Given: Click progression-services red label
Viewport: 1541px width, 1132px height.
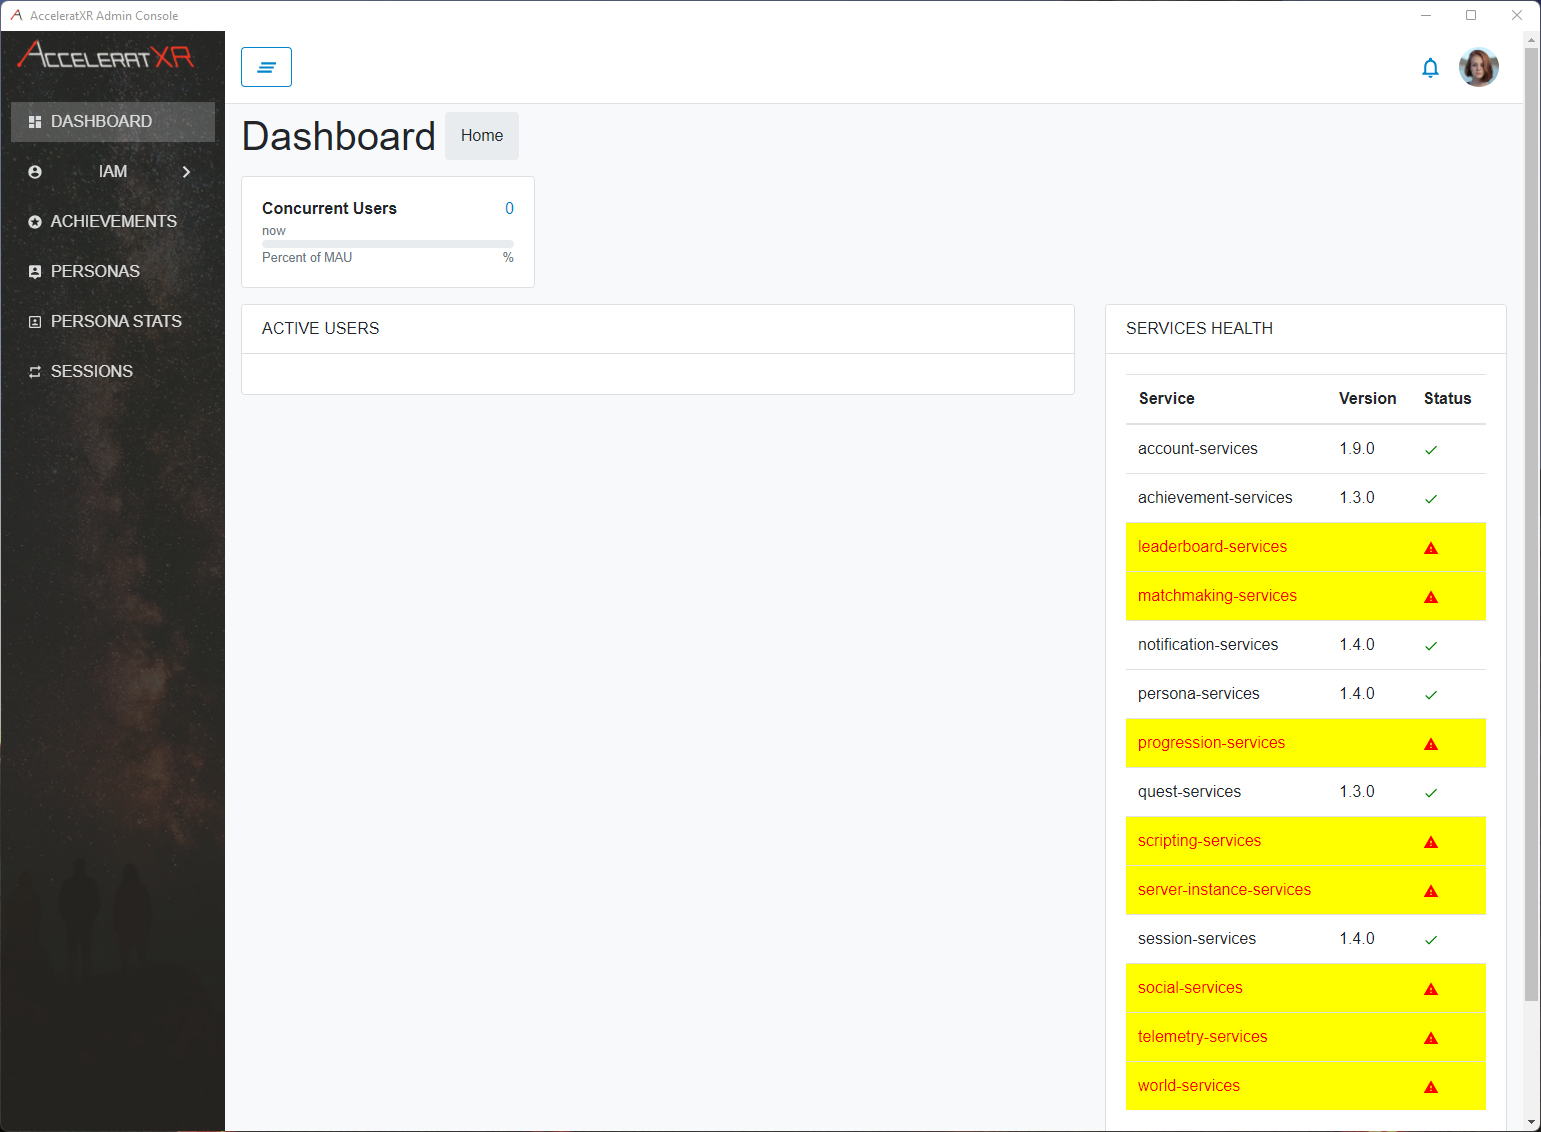Looking at the screenshot, I should (1211, 743).
